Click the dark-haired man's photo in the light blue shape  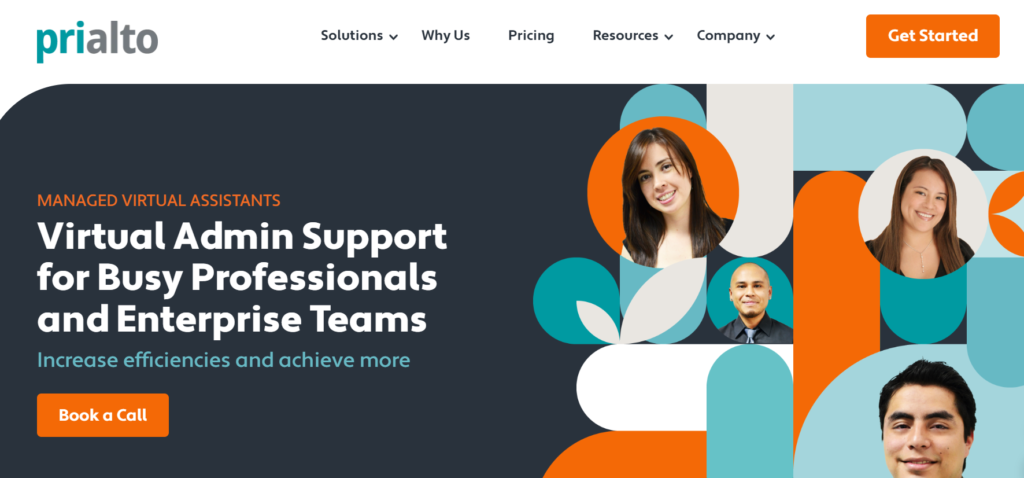[927, 418]
